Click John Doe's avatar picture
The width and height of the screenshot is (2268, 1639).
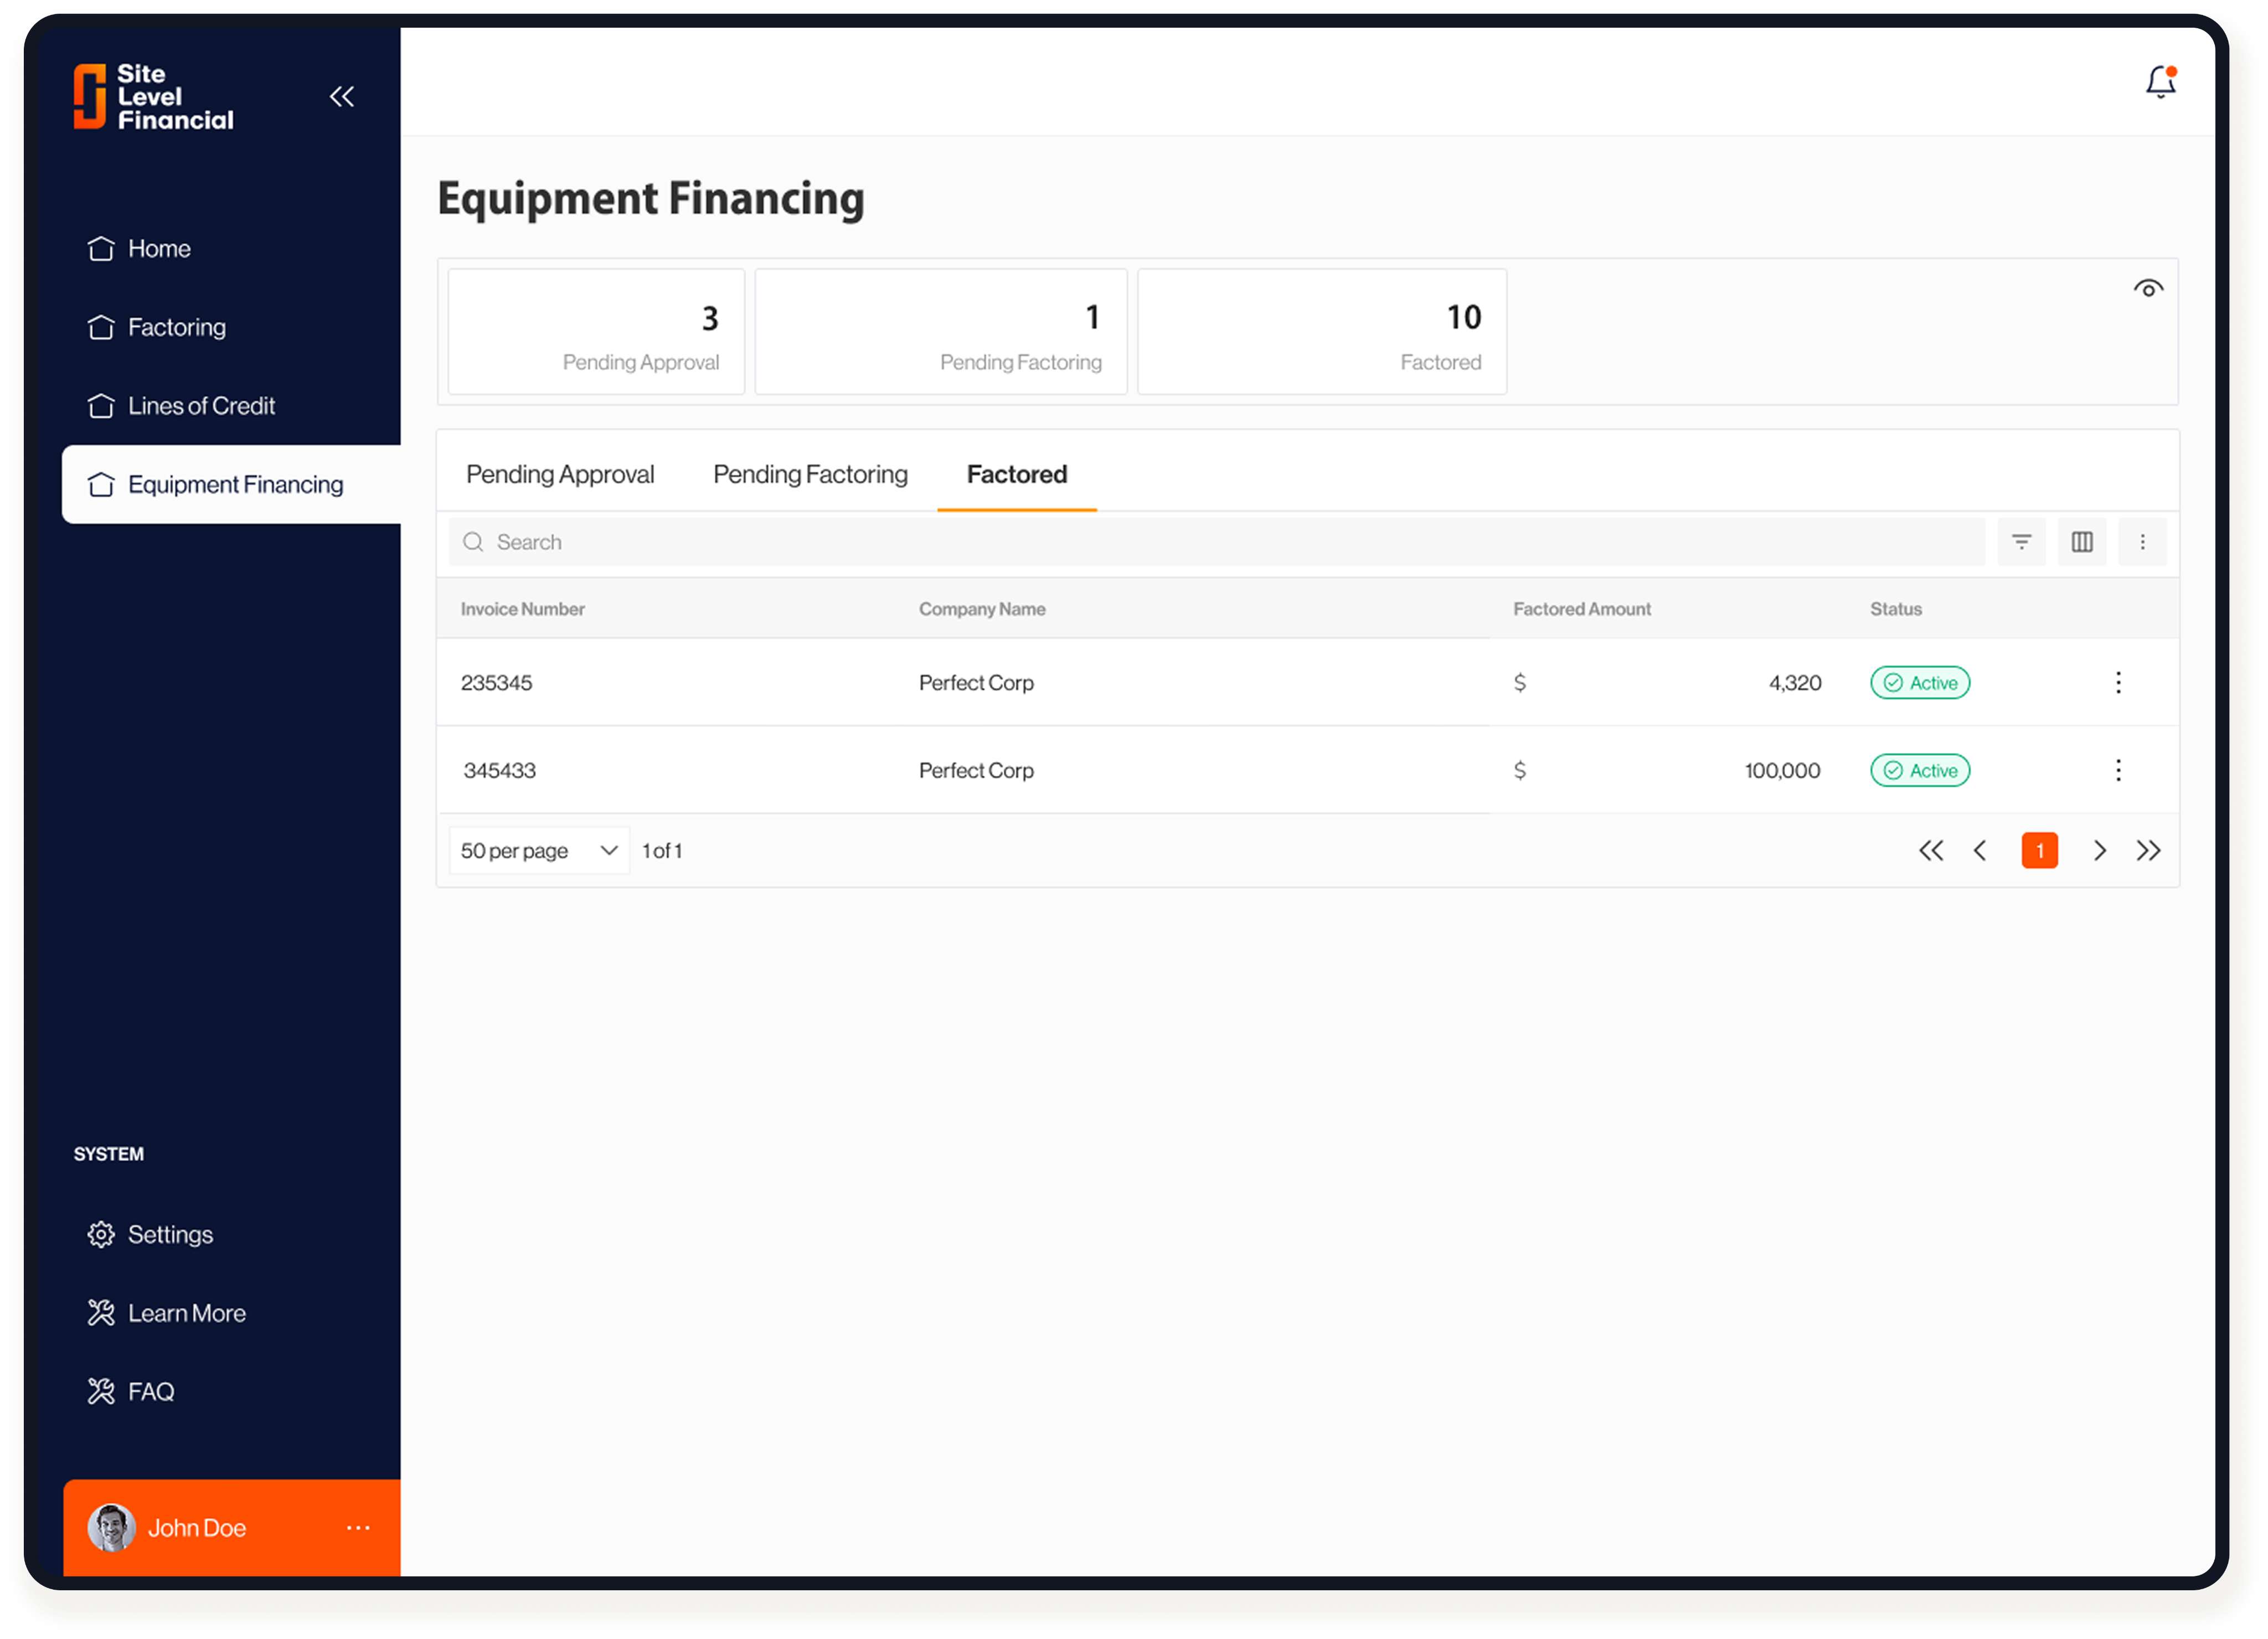coord(111,1527)
